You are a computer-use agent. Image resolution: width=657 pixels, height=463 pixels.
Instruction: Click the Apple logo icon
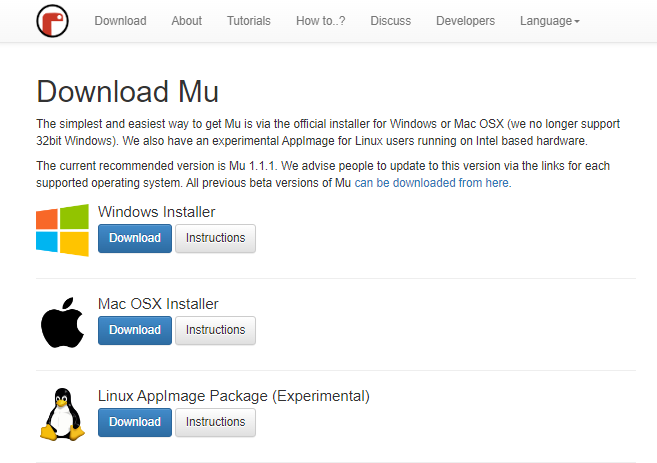[62, 322]
